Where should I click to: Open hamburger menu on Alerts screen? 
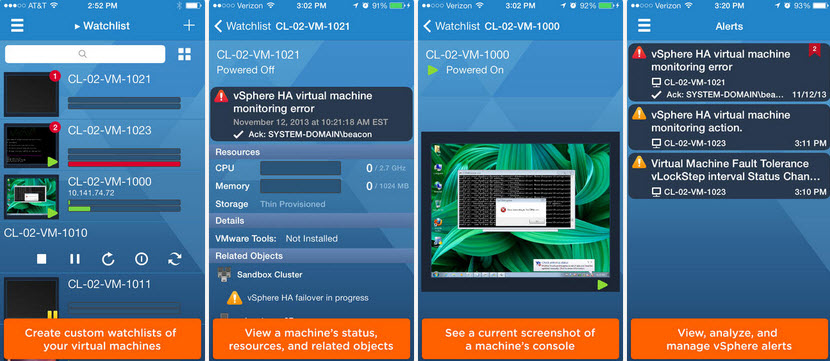pos(644,25)
